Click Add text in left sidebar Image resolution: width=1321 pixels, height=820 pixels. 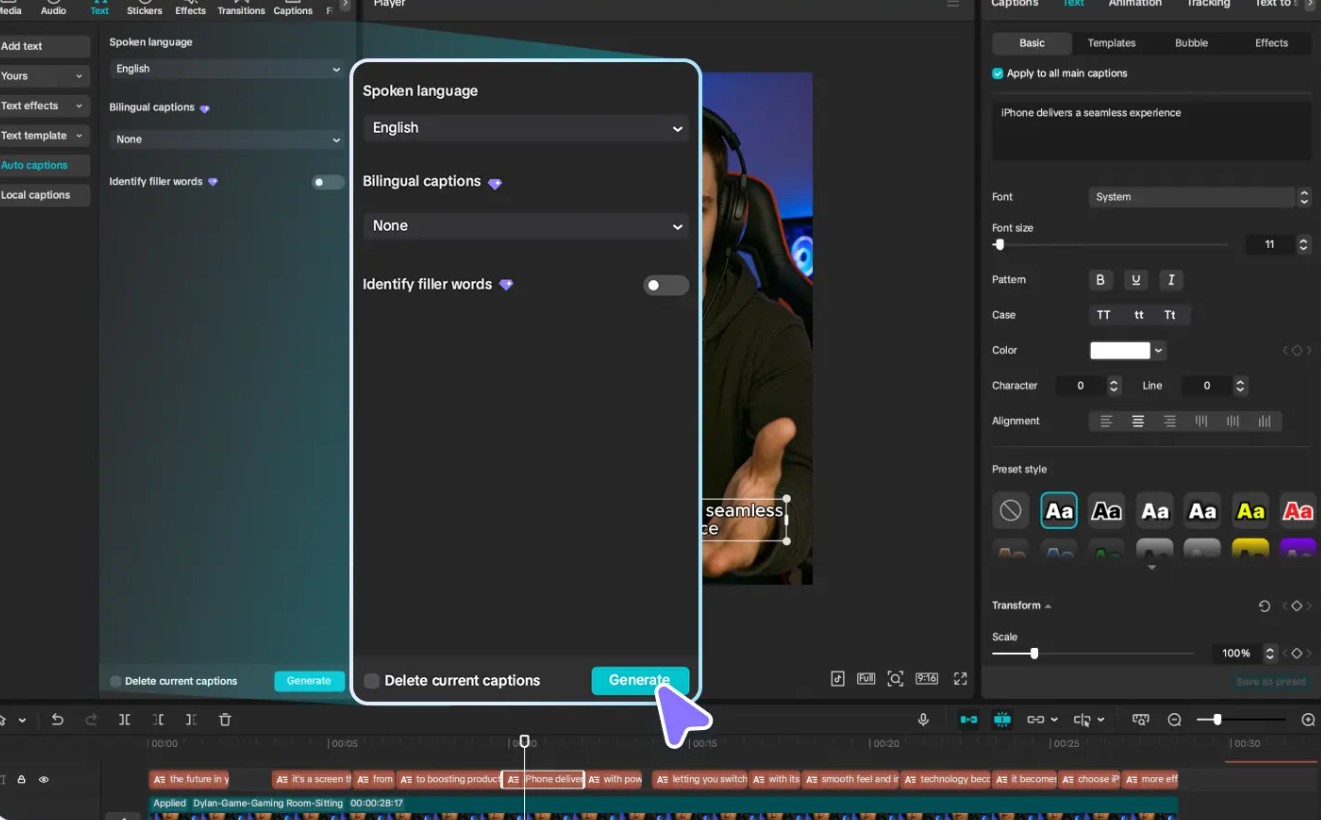pos(43,47)
